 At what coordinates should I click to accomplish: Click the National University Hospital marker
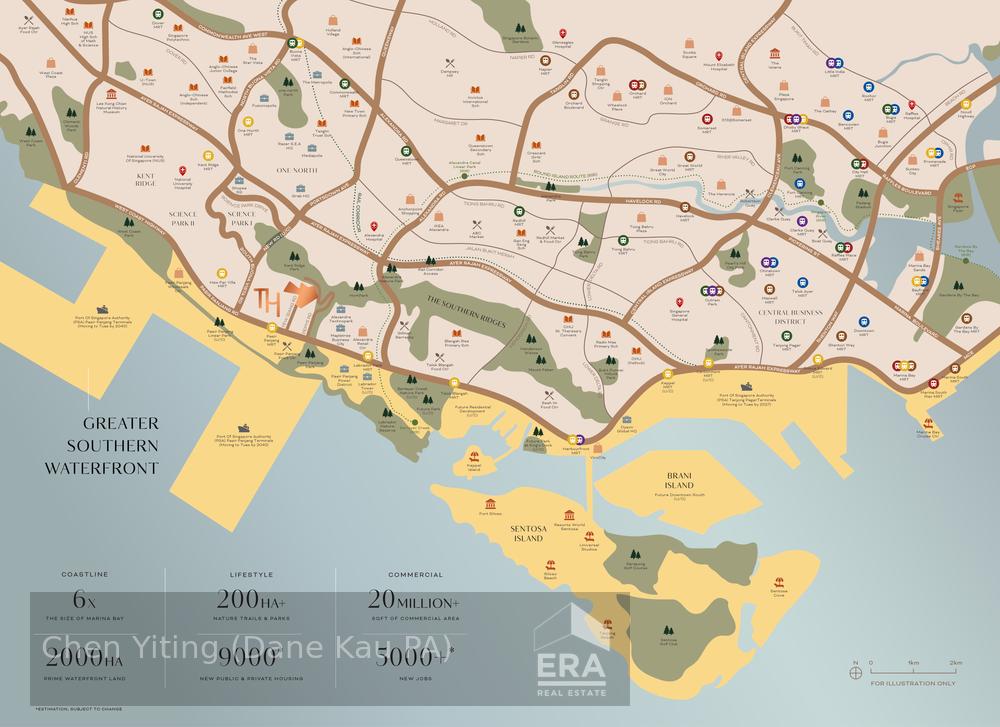pos(182,171)
